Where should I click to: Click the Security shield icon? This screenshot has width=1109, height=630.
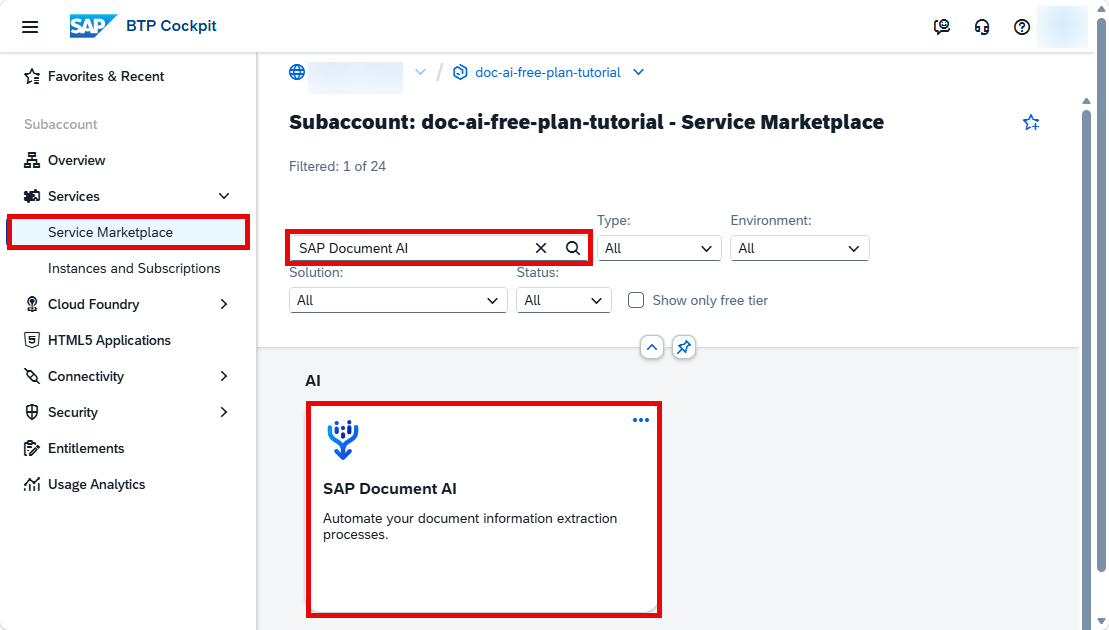click(32, 412)
